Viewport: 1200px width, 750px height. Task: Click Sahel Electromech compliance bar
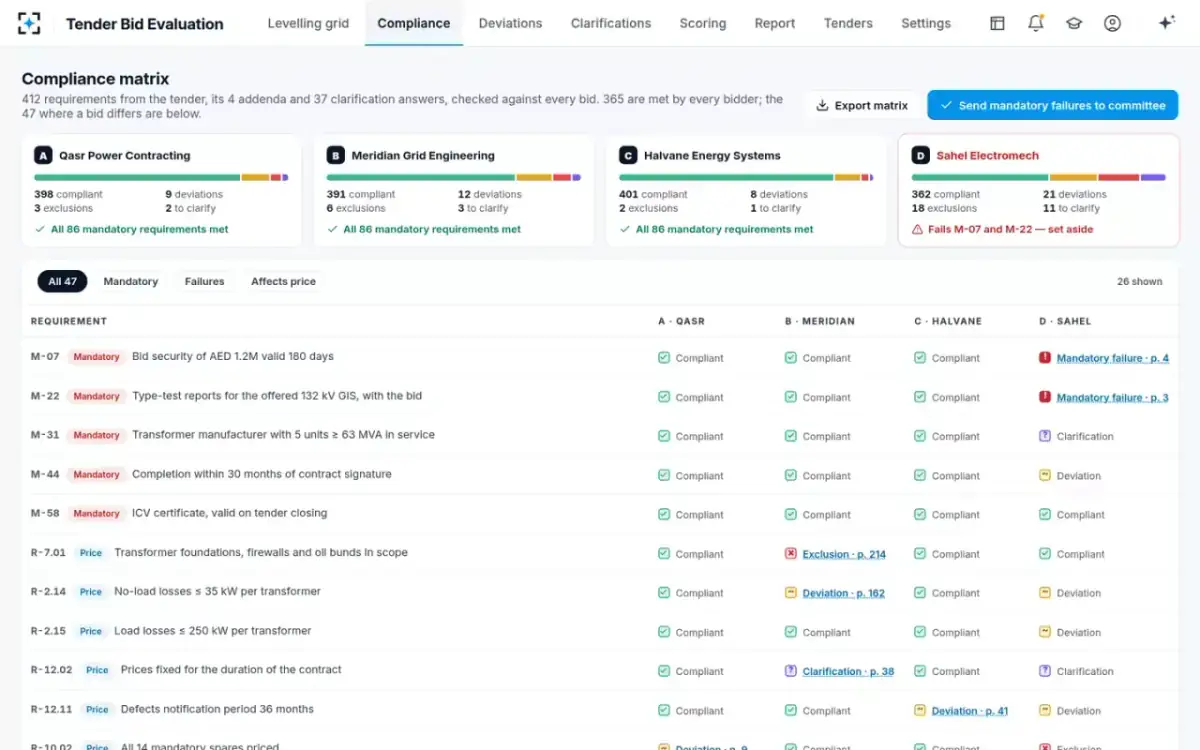1039,177
